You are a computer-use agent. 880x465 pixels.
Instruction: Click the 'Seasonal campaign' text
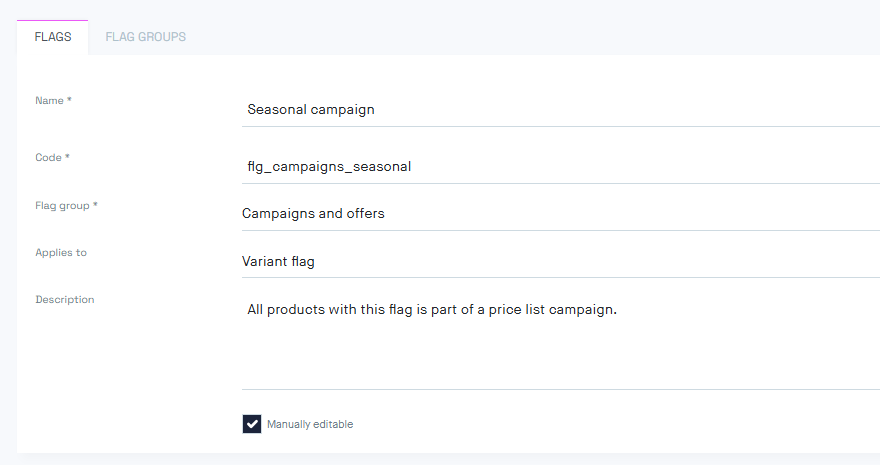pyautogui.click(x=311, y=109)
